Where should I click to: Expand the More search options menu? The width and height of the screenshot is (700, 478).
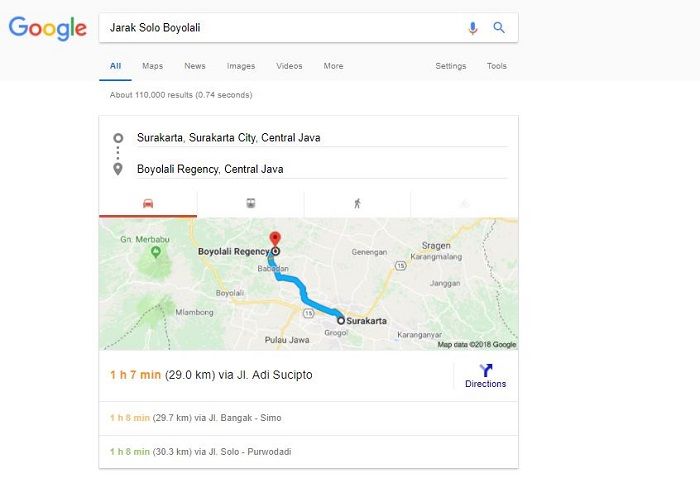(333, 66)
